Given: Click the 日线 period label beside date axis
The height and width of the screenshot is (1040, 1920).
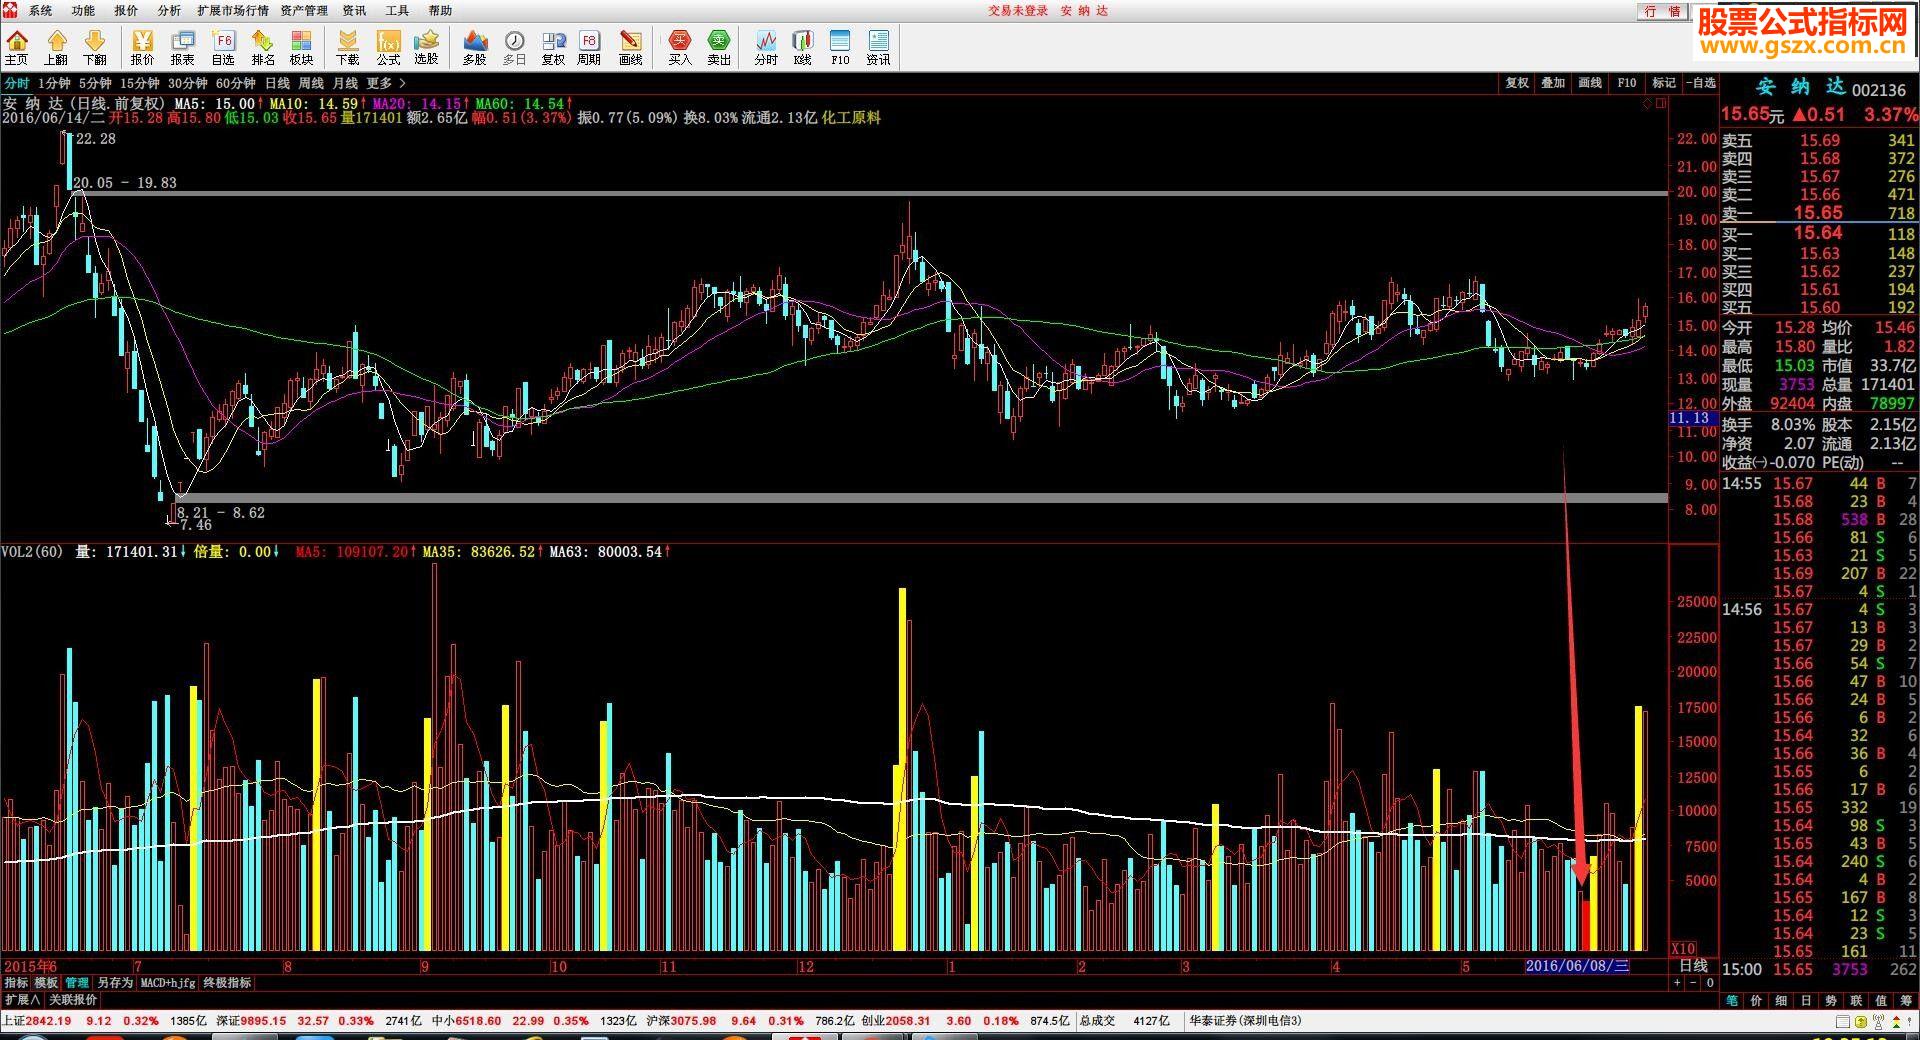Looking at the screenshot, I should click(1693, 966).
